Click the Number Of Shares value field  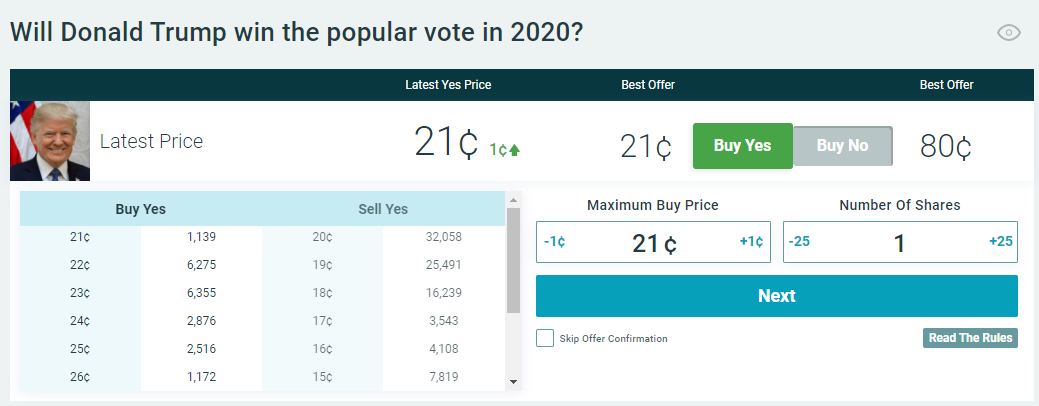click(x=899, y=243)
